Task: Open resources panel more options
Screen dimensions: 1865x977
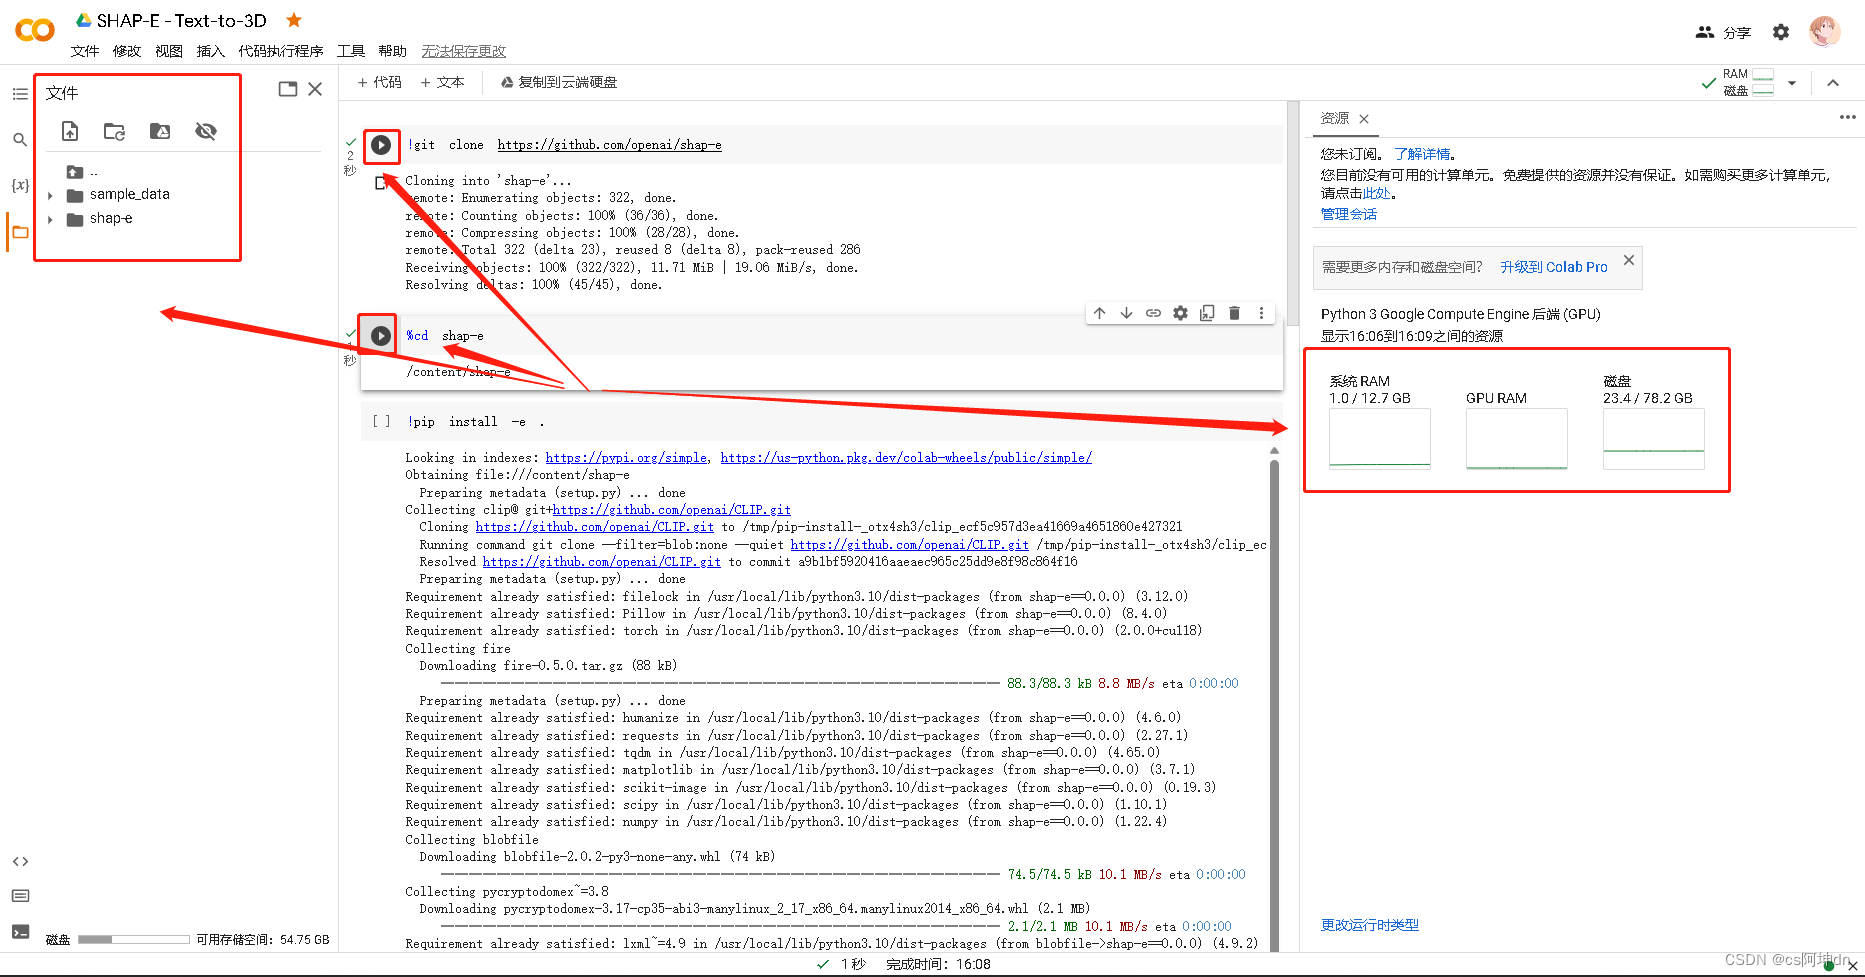Action: [x=1847, y=117]
